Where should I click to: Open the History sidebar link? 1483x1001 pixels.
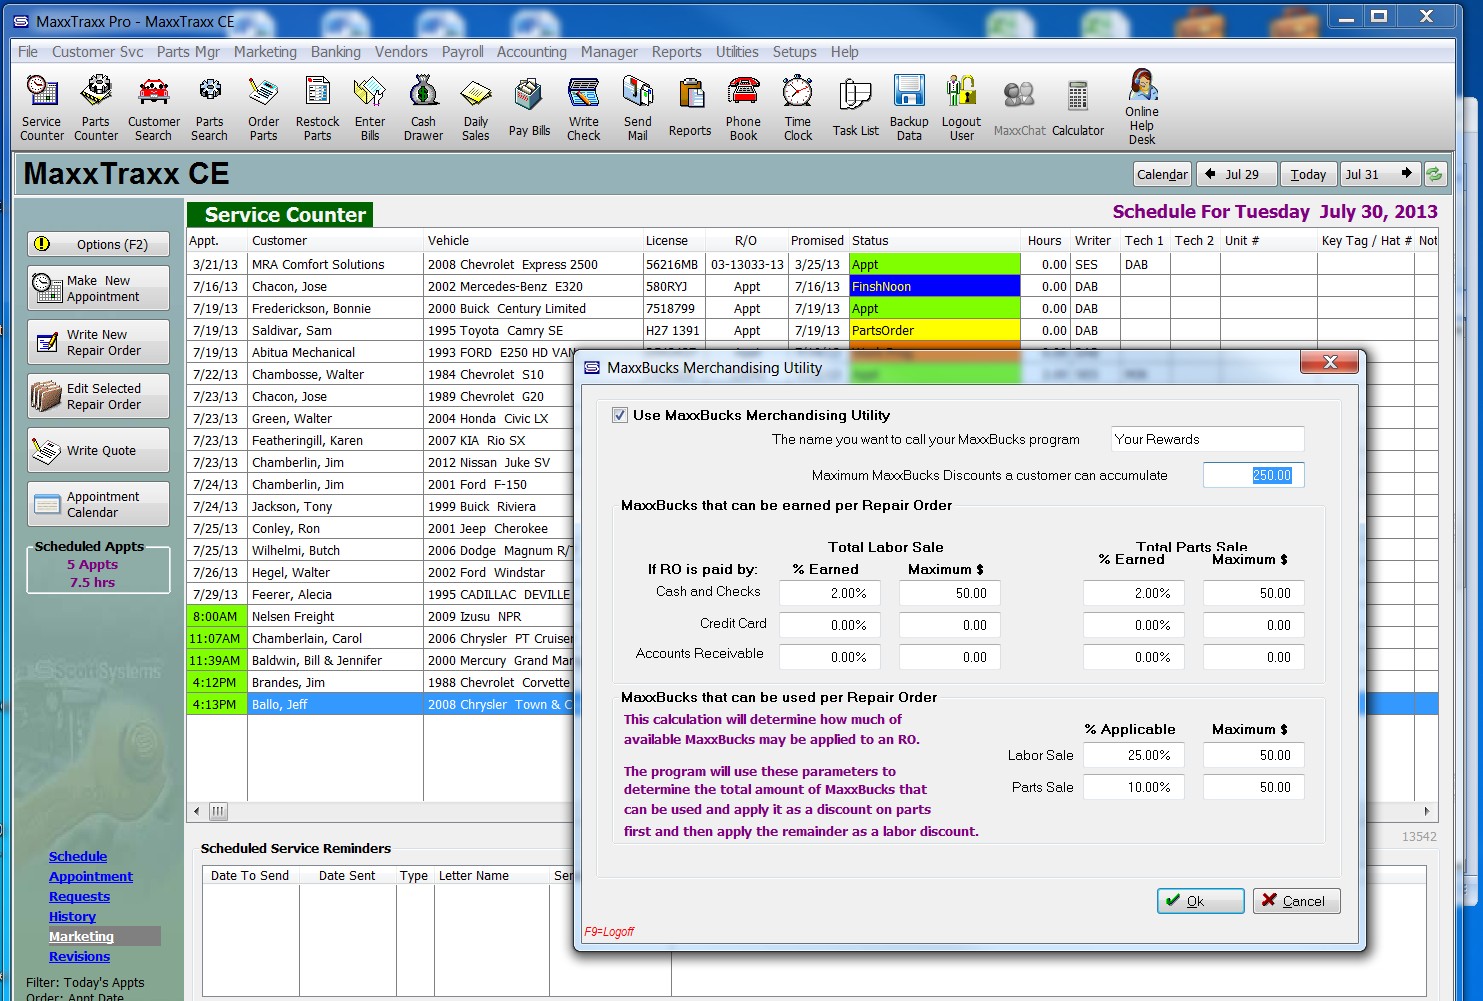pyautogui.click(x=72, y=917)
